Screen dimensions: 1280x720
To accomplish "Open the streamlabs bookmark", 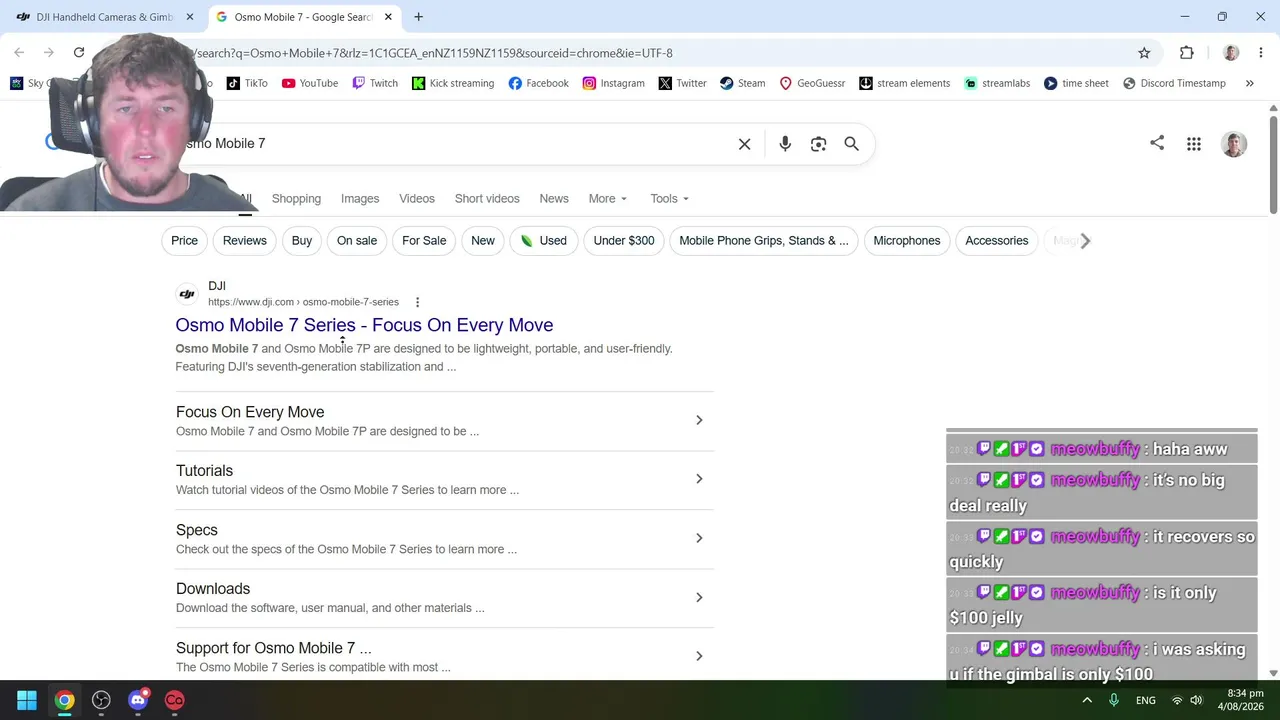I will click(997, 83).
